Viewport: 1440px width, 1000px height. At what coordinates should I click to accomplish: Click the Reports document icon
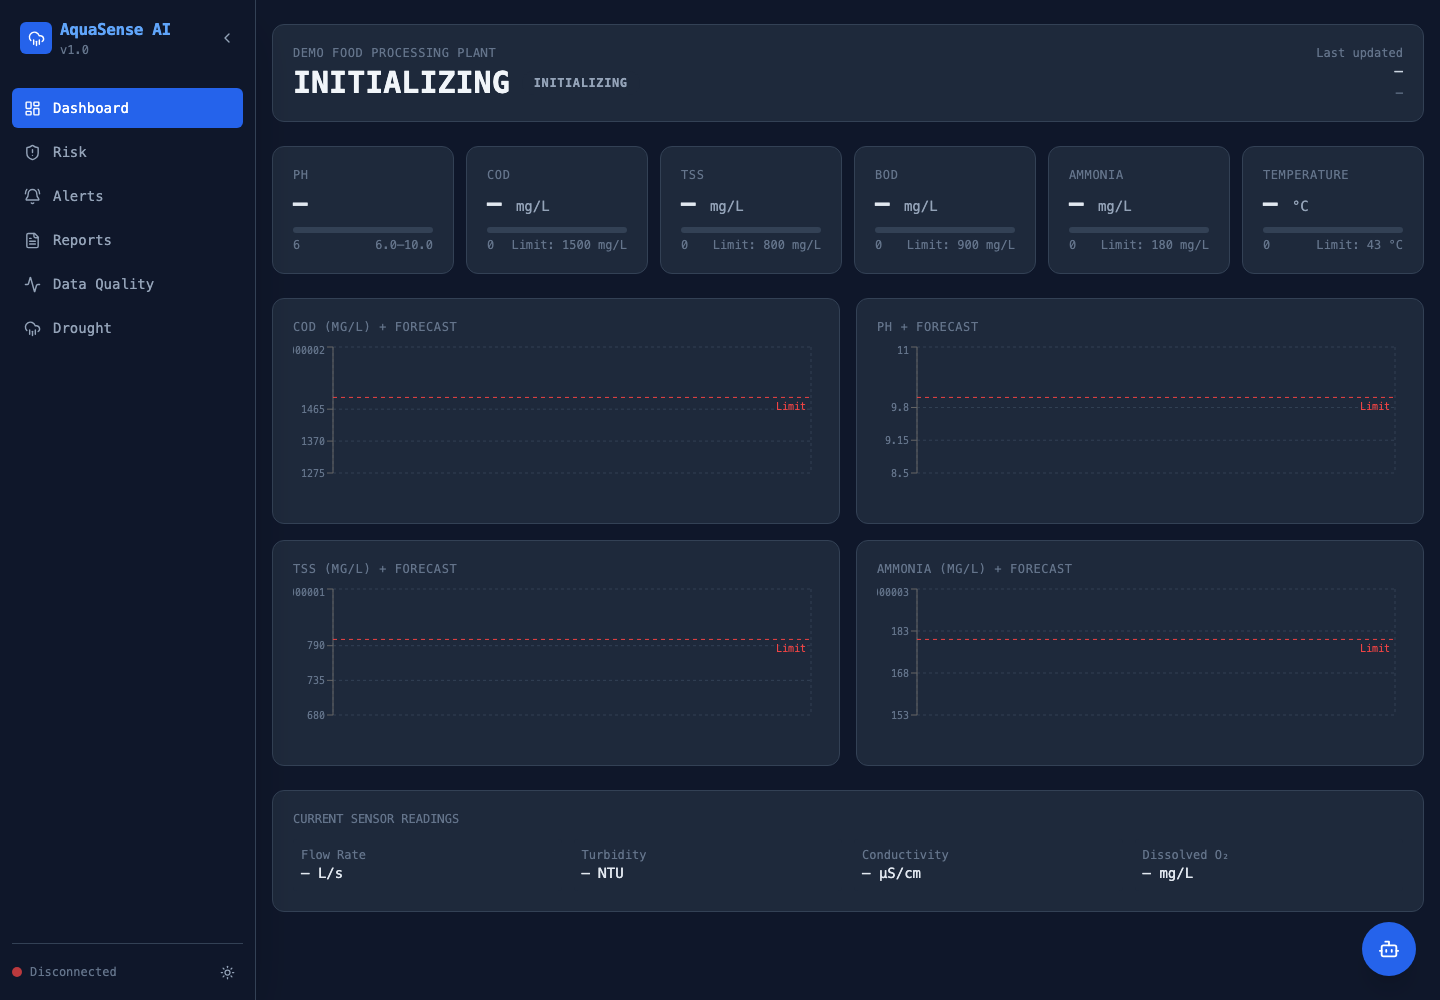[x=32, y=240]
